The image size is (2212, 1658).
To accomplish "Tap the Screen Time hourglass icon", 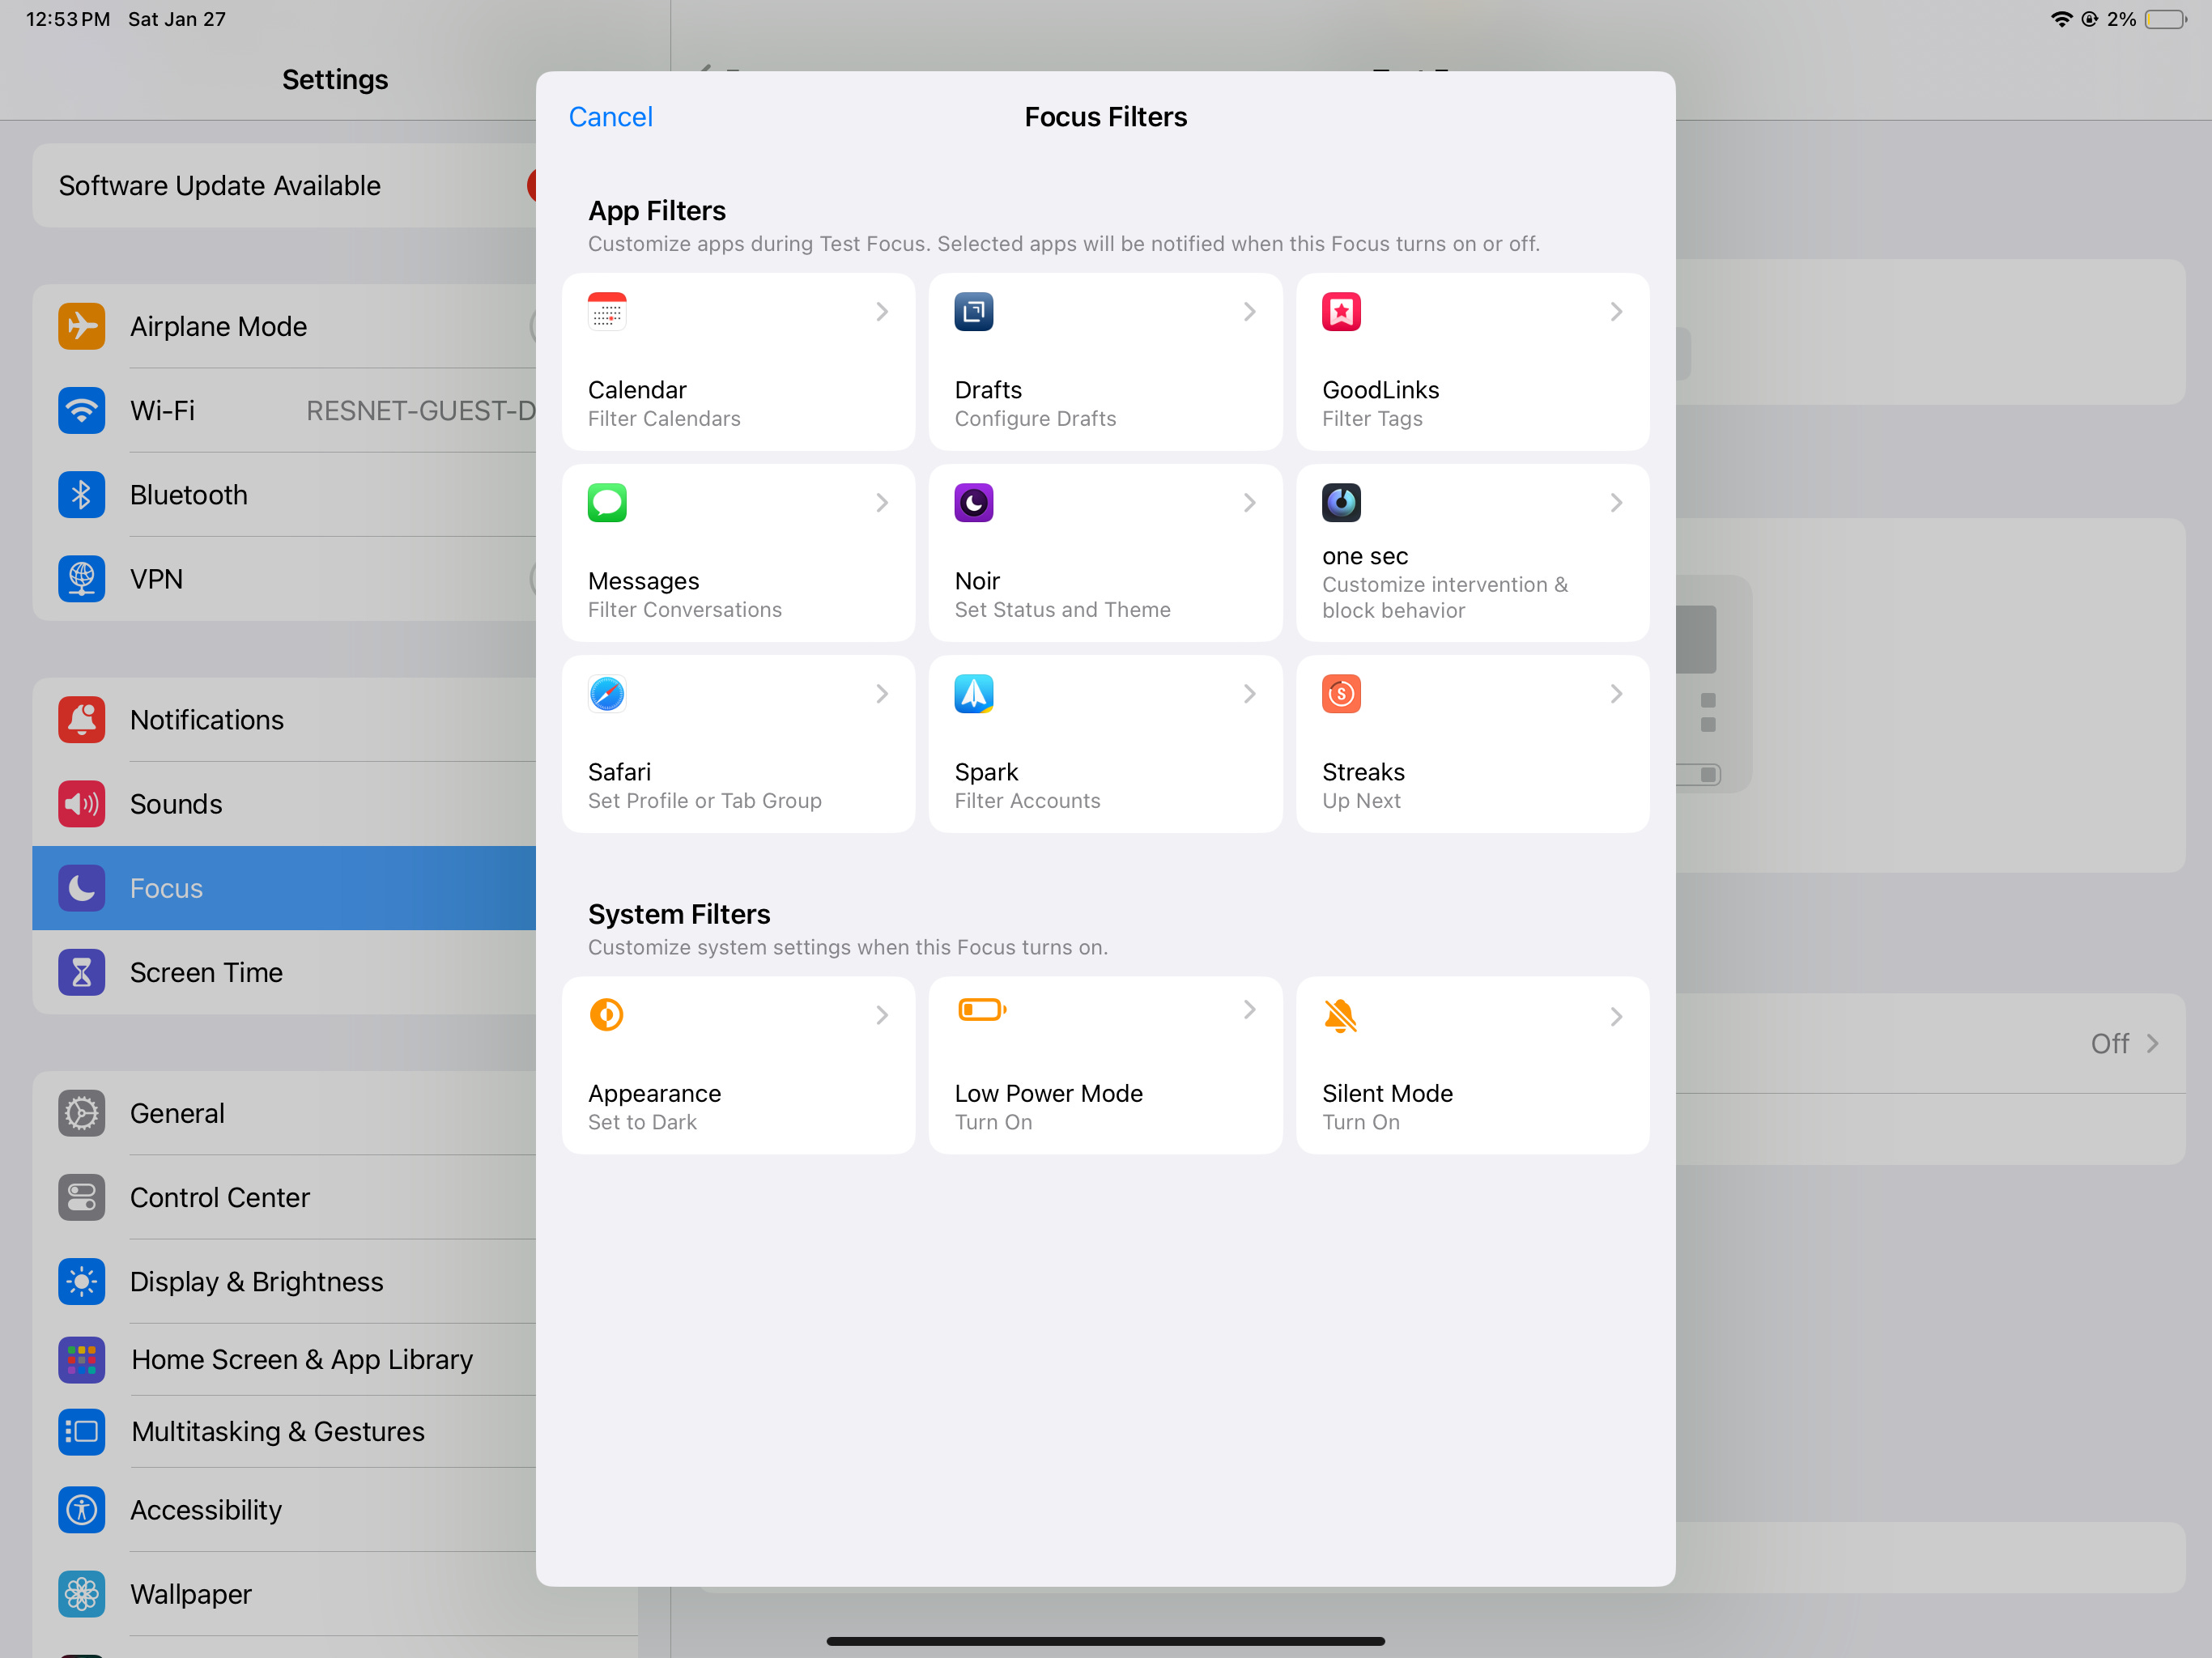I will point(82,972).
